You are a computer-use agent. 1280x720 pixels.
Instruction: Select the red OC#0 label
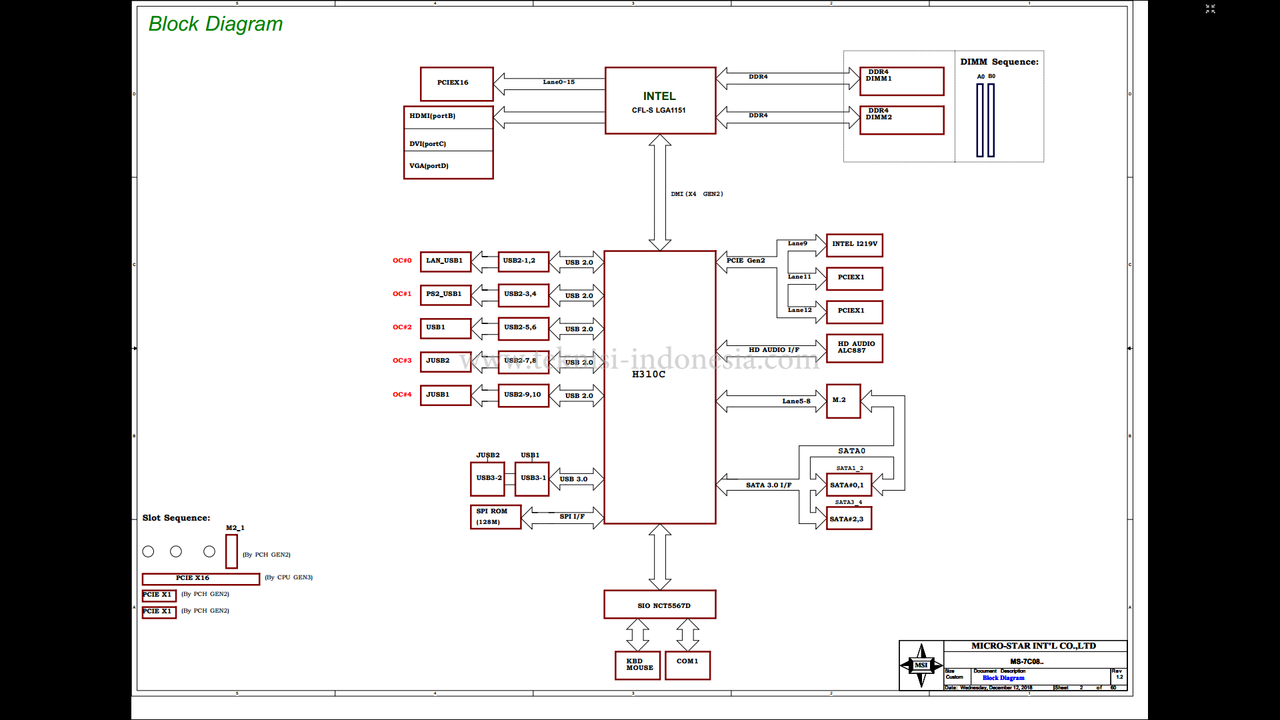(x=402, y=261)
